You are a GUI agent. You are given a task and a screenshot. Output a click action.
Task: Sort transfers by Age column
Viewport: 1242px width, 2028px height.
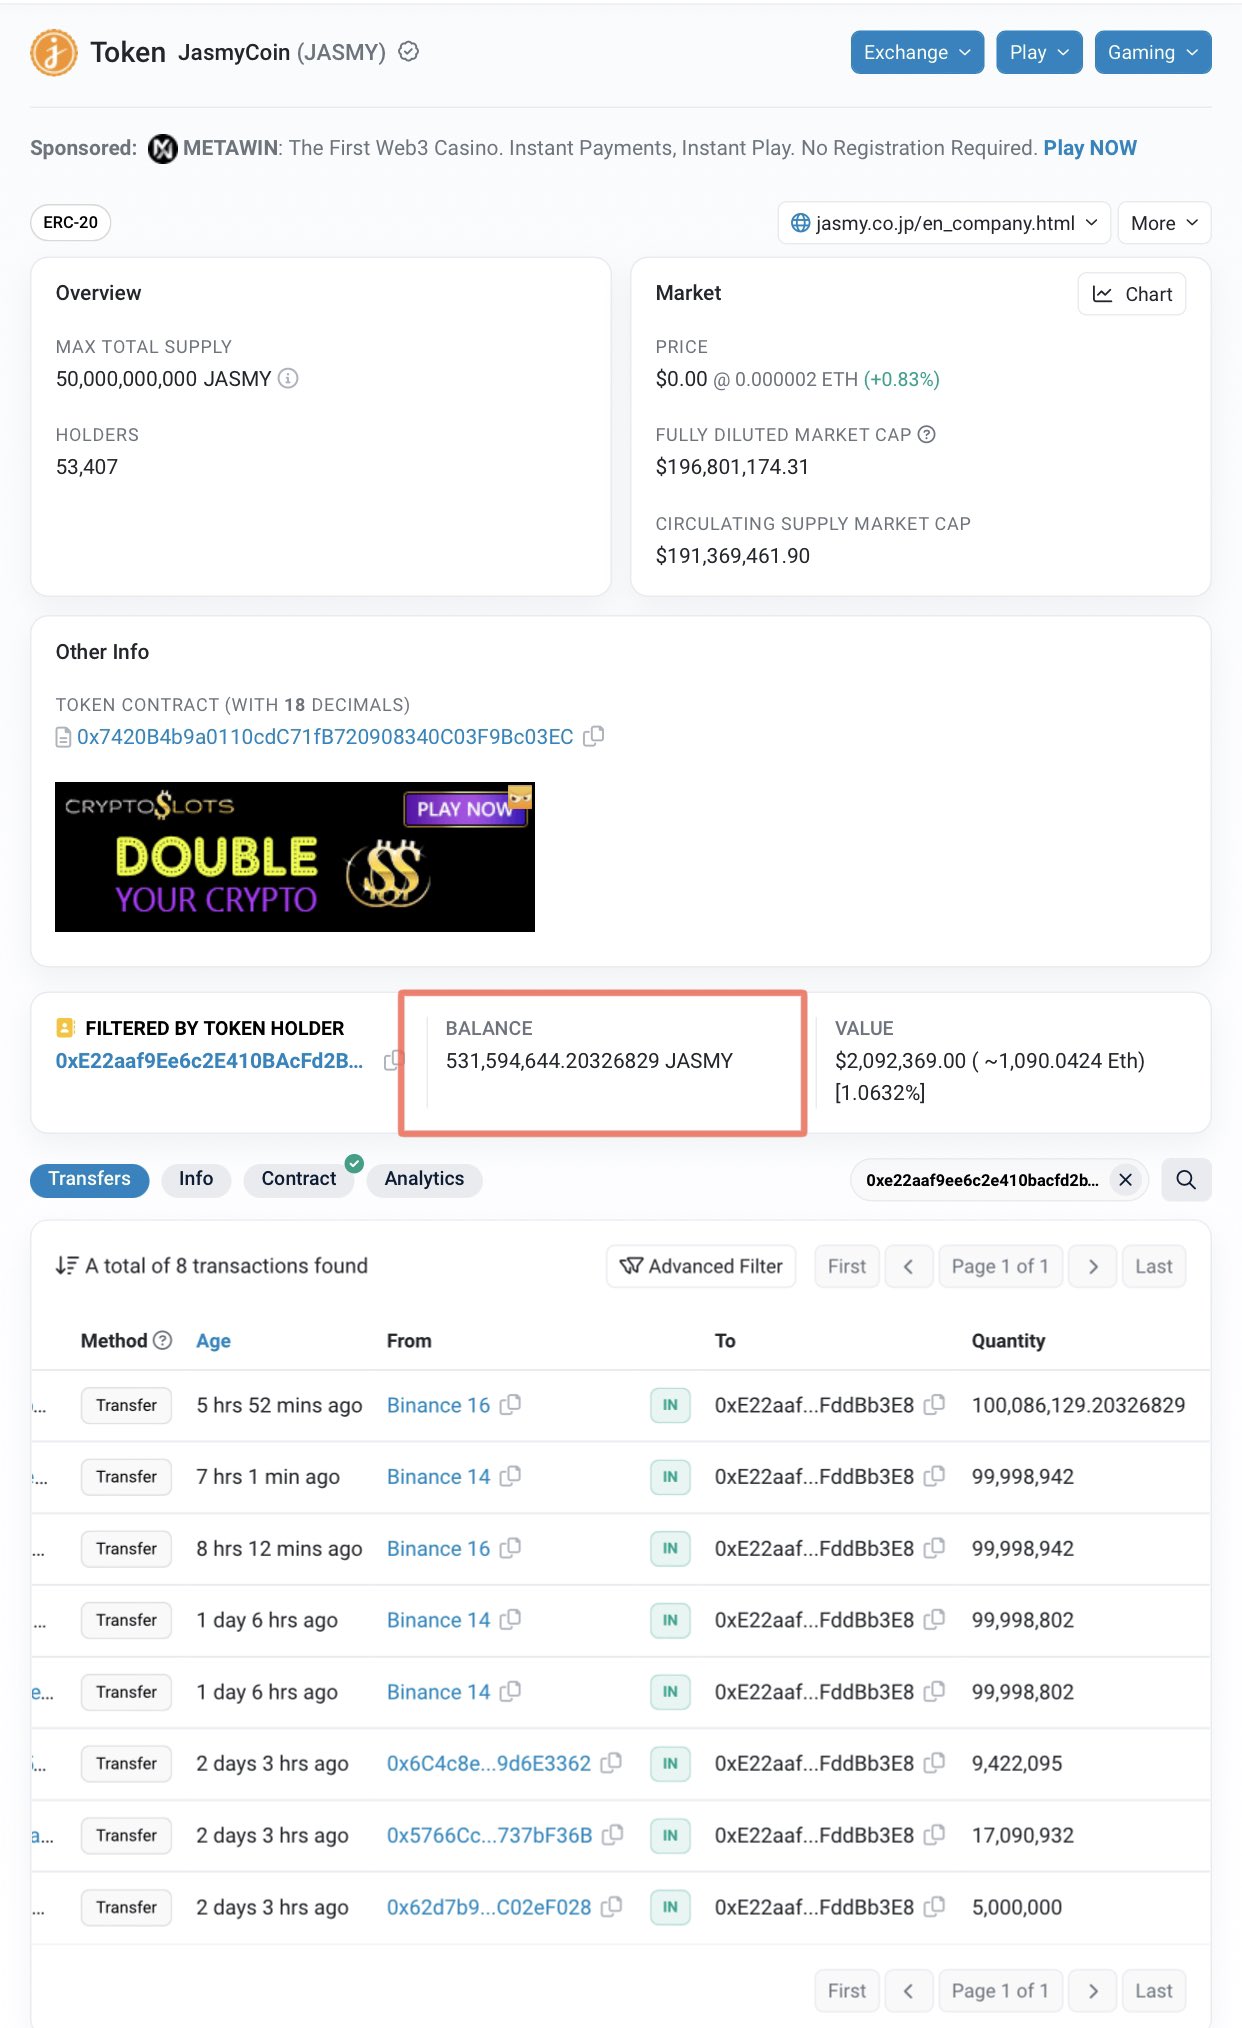click(213, 1341)
